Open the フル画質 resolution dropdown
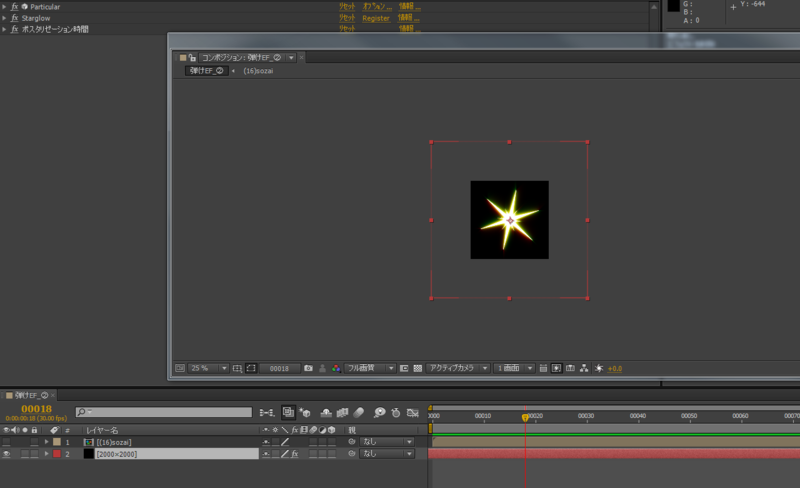Image resolution: width=800 pixels, height=488 pixels. click(x=370, y=368)
